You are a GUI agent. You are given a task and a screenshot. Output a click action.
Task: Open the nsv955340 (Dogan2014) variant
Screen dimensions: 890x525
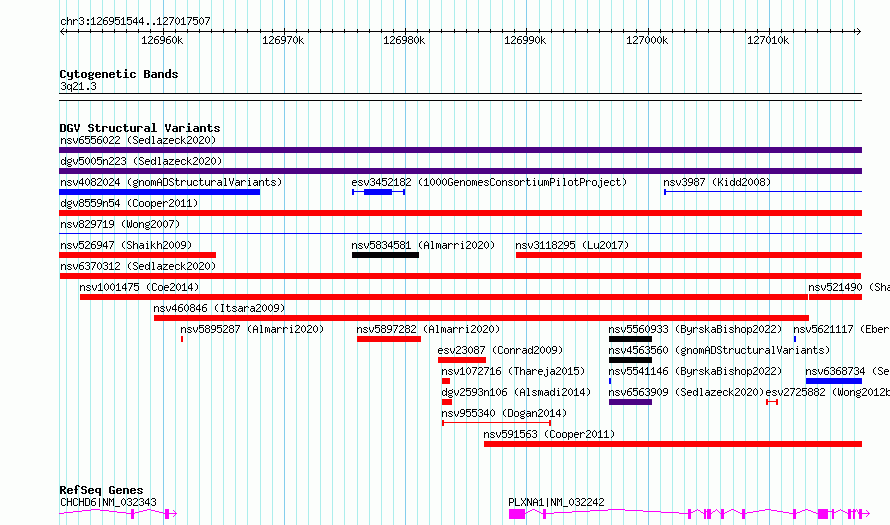504,413
